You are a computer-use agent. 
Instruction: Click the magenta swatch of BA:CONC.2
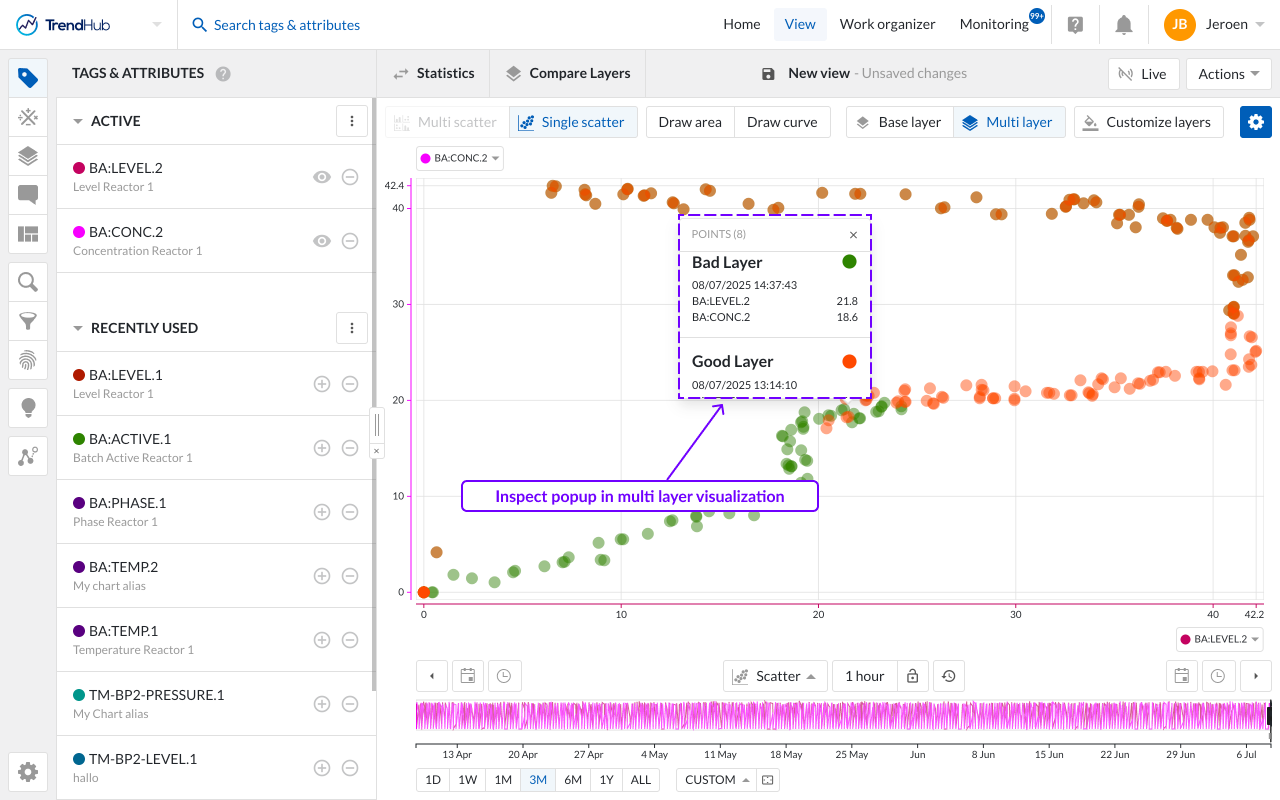coord(80,232)
